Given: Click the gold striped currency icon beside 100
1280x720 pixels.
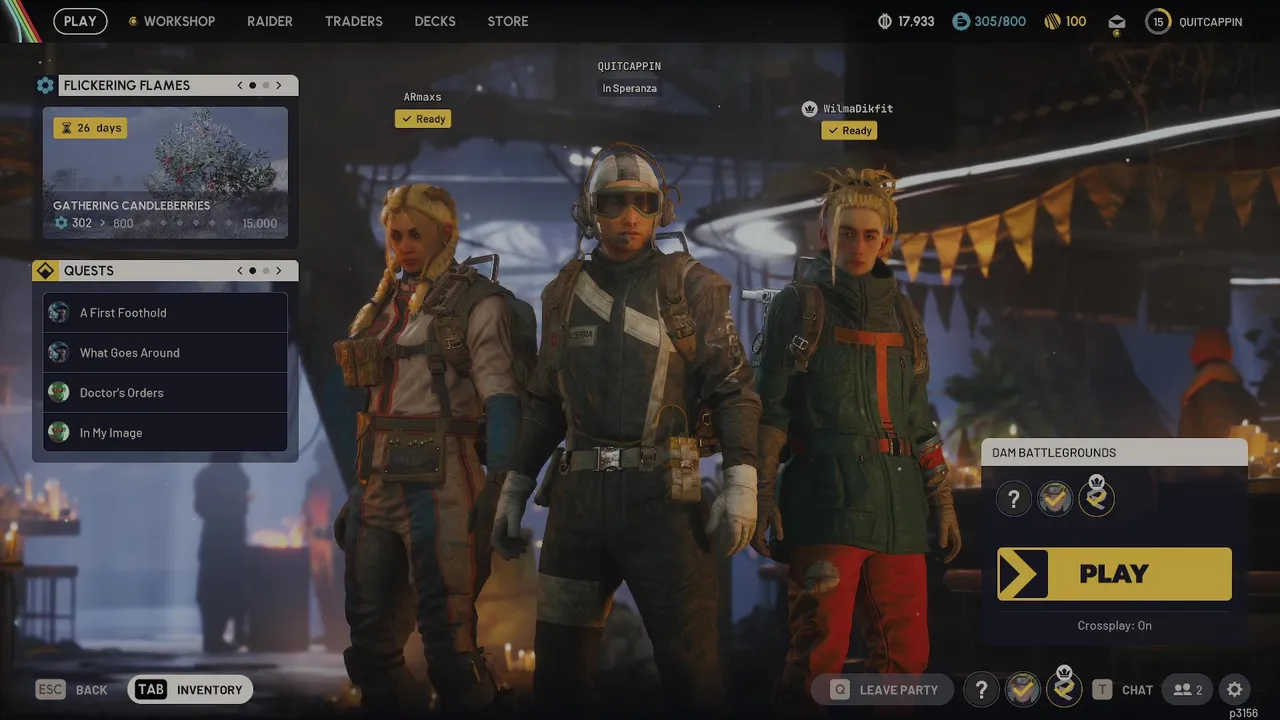Looking at the screenshot, I should click(1052, 21).
